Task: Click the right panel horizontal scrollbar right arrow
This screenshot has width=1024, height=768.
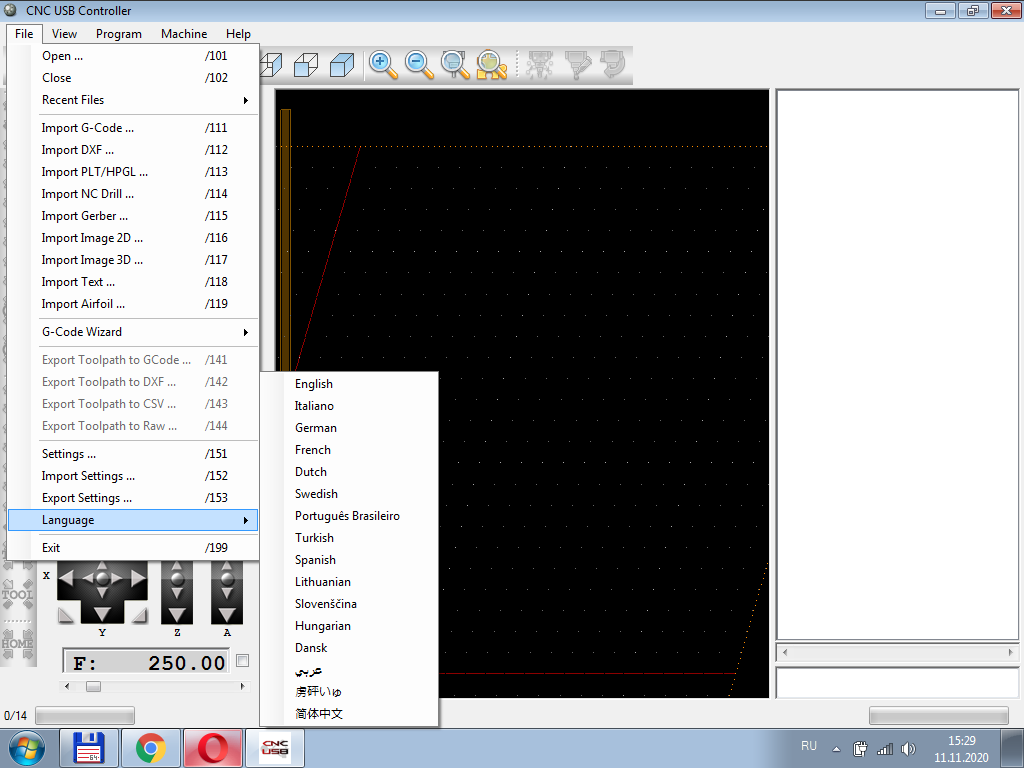Action: click(1010, 652)
